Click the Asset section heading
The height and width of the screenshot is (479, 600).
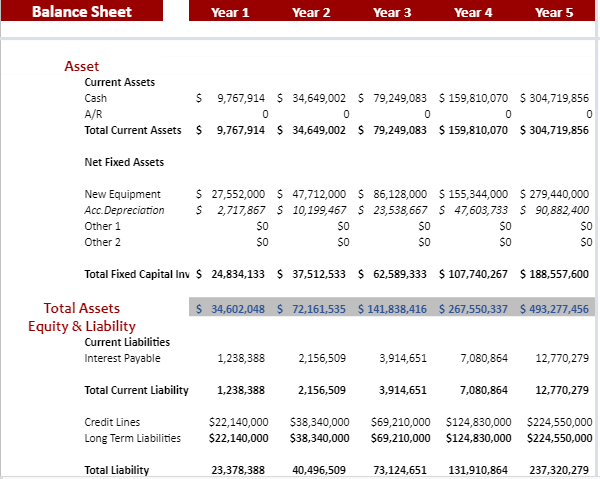(82, 66)
